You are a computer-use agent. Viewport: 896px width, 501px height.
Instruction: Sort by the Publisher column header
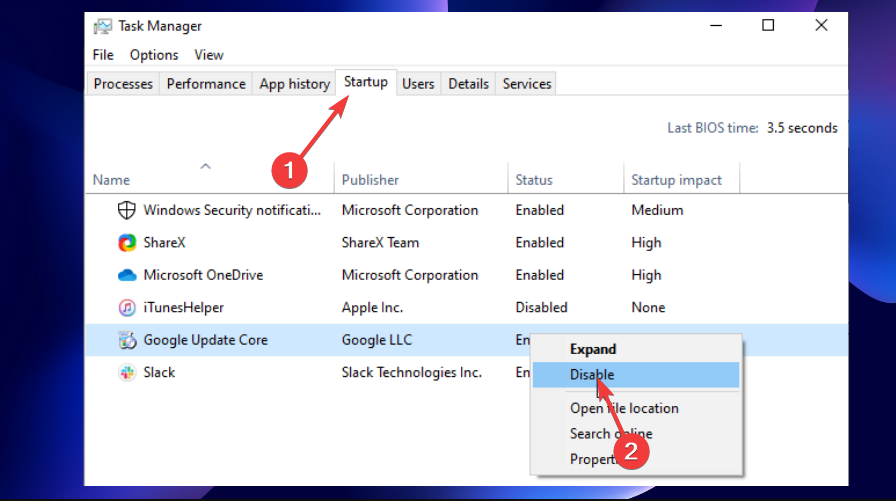coord(370,180)
